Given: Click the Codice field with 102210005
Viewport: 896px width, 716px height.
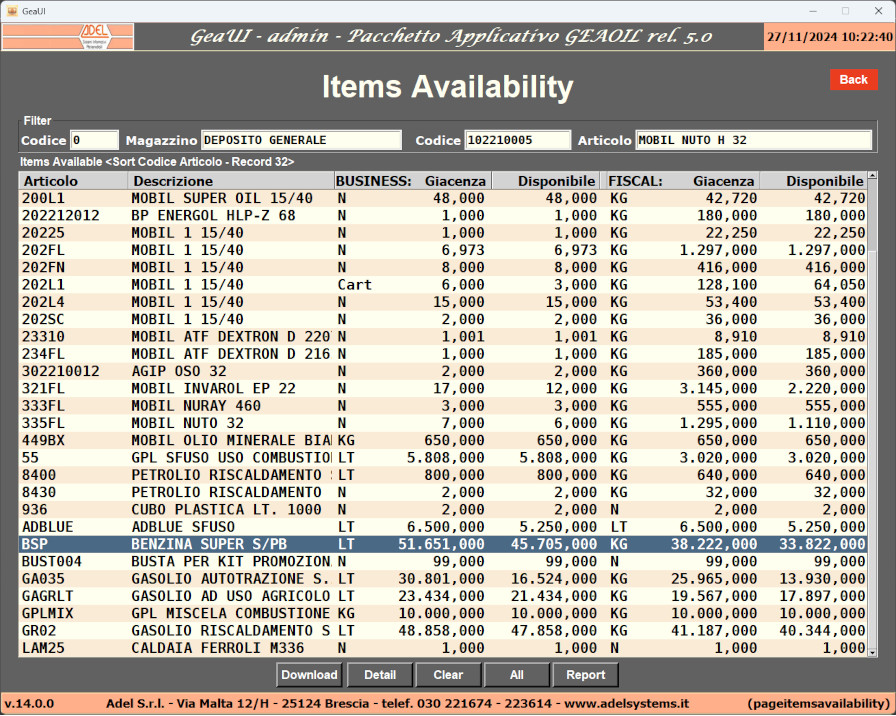Looking at the screenshot, I should [x=517, y=140].
